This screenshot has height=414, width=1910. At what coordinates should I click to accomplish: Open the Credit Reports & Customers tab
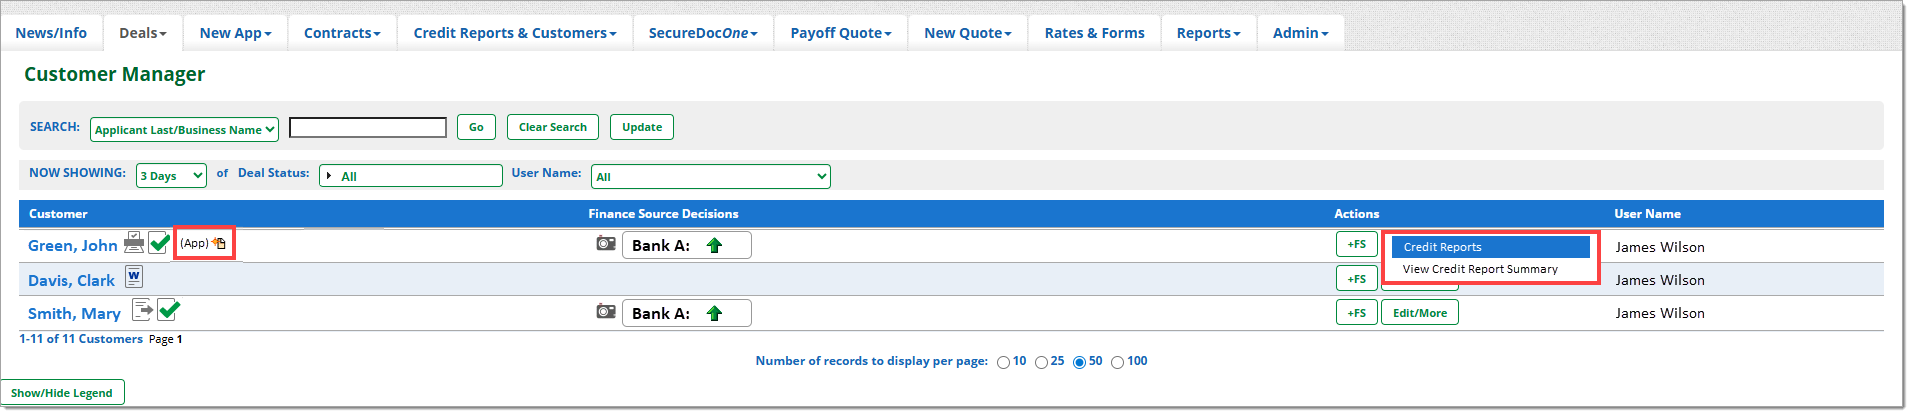pos(514,33)
